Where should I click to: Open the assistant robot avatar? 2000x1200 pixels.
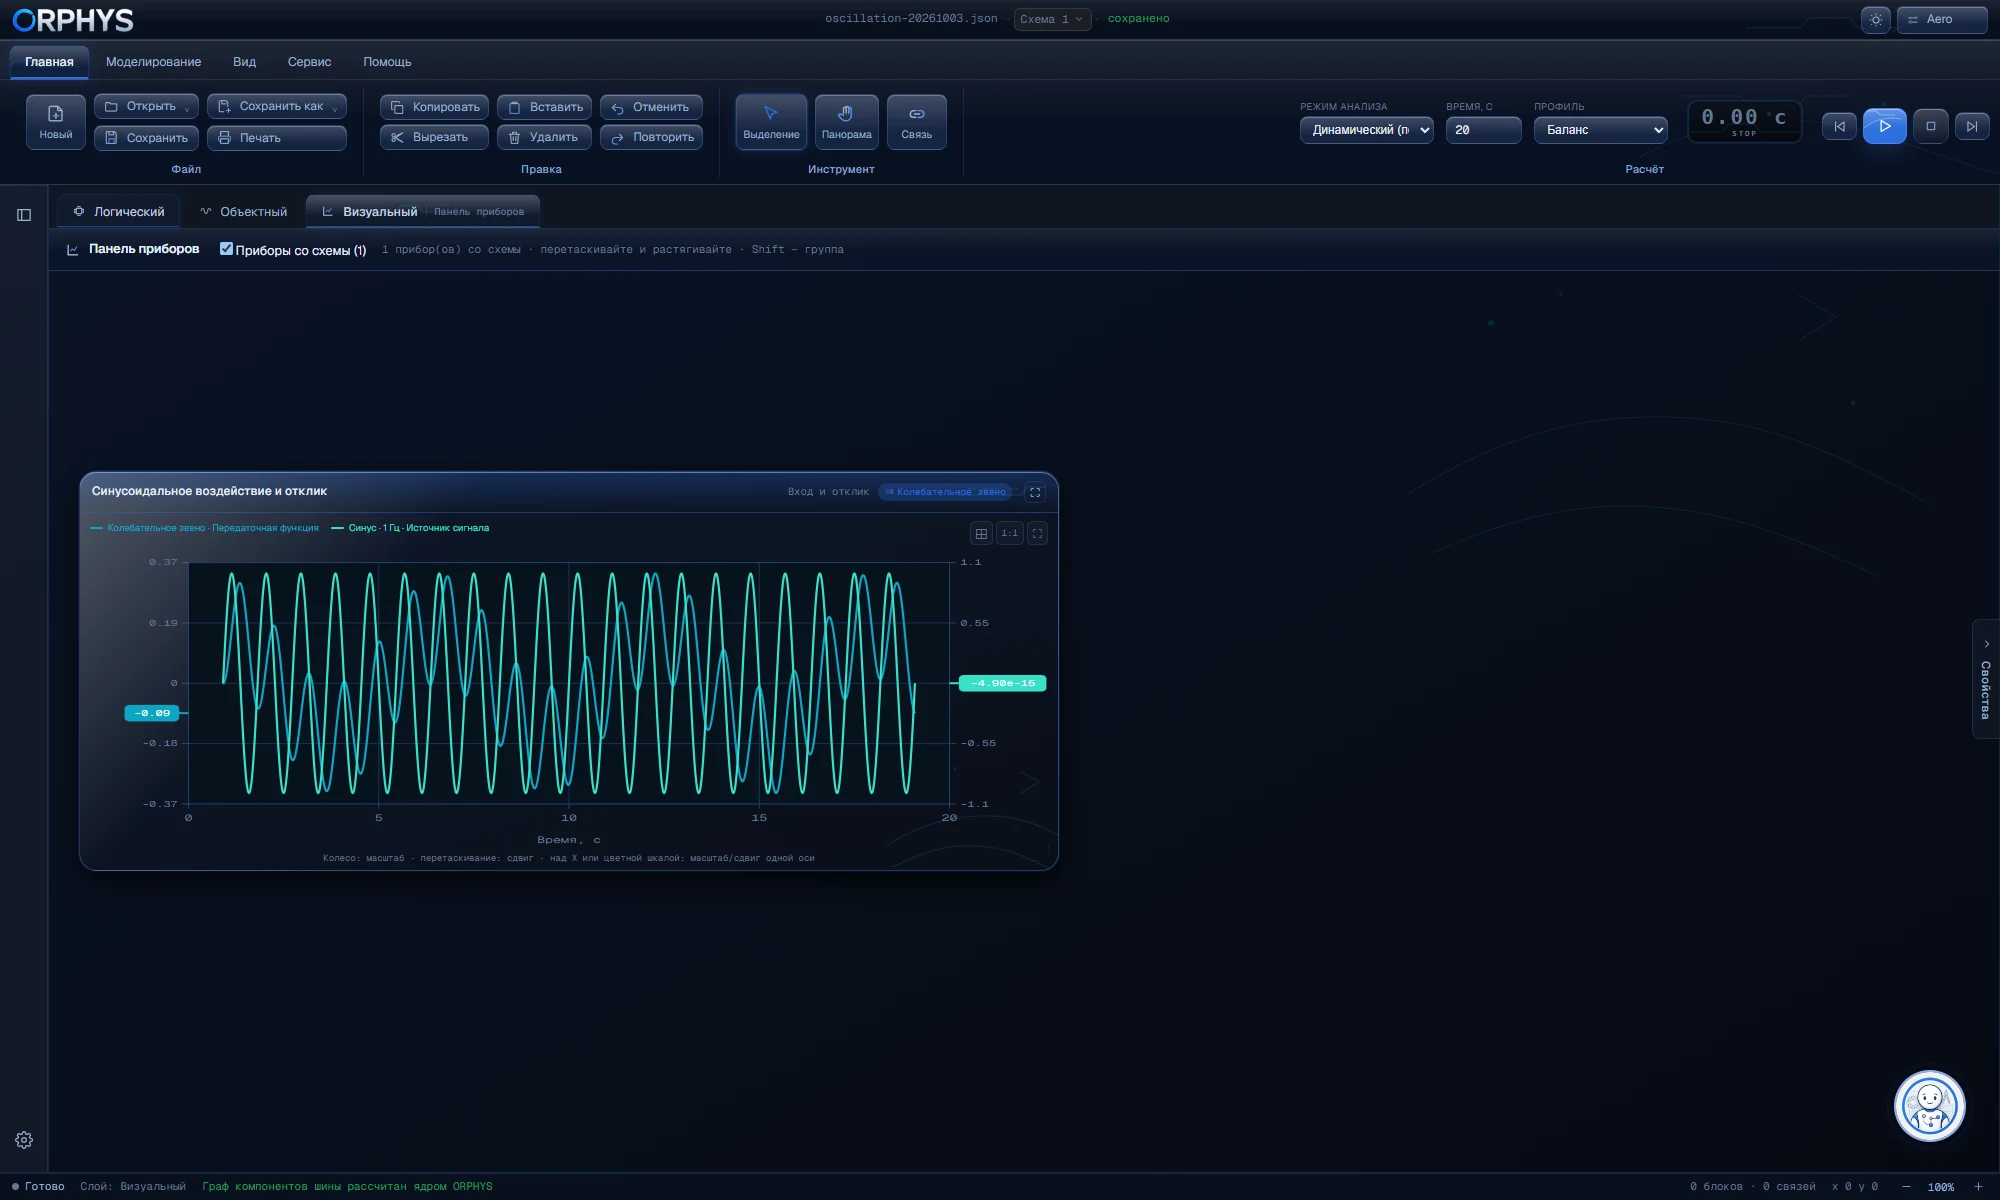[1929, 1106]
